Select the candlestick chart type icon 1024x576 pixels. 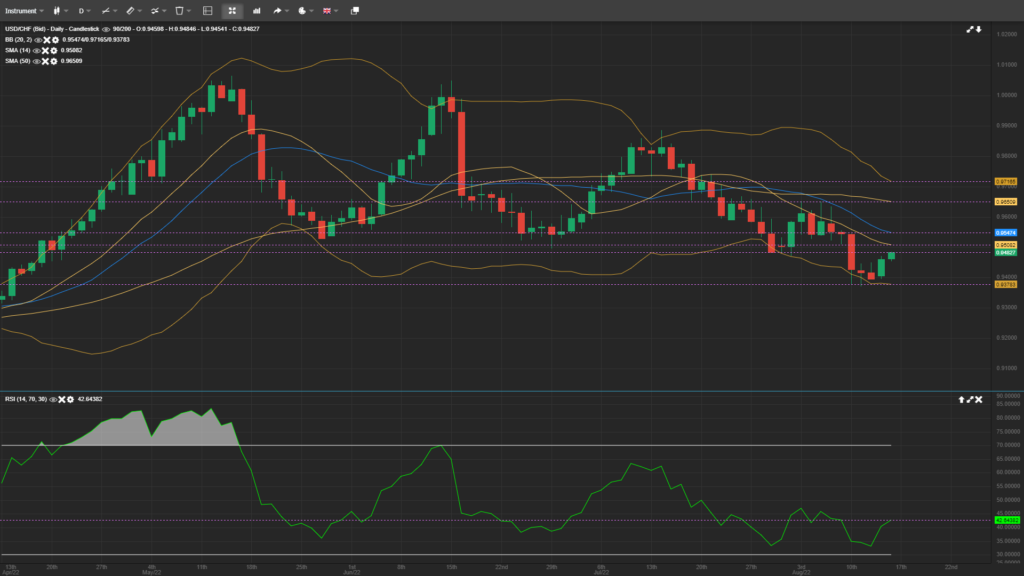[57, 8]
